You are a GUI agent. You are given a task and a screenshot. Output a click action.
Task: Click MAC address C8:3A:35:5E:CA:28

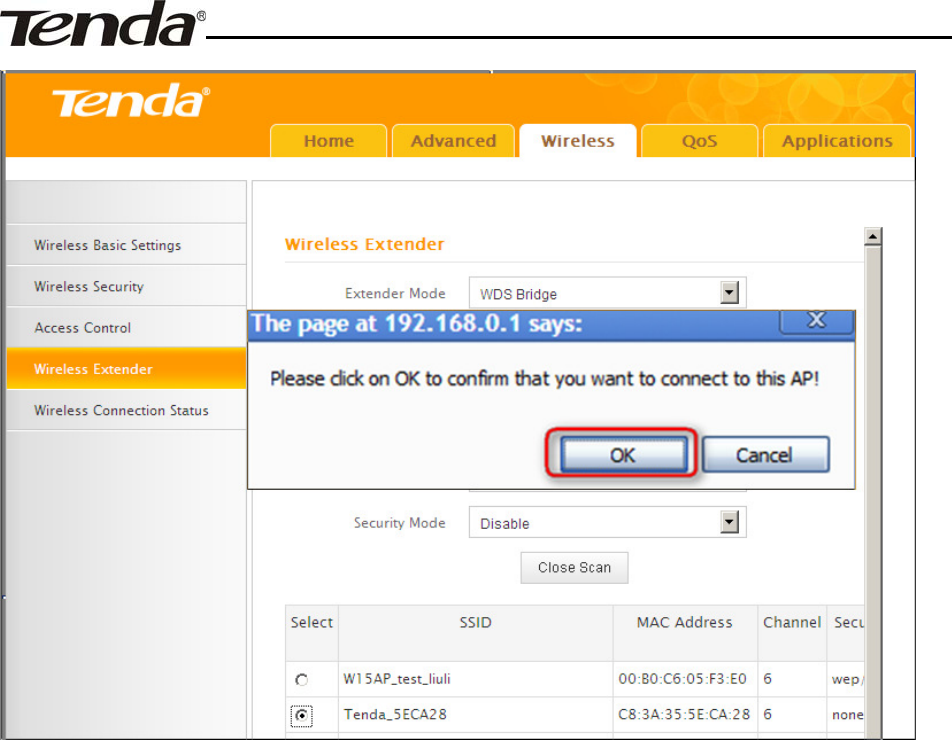coord(684,715)
